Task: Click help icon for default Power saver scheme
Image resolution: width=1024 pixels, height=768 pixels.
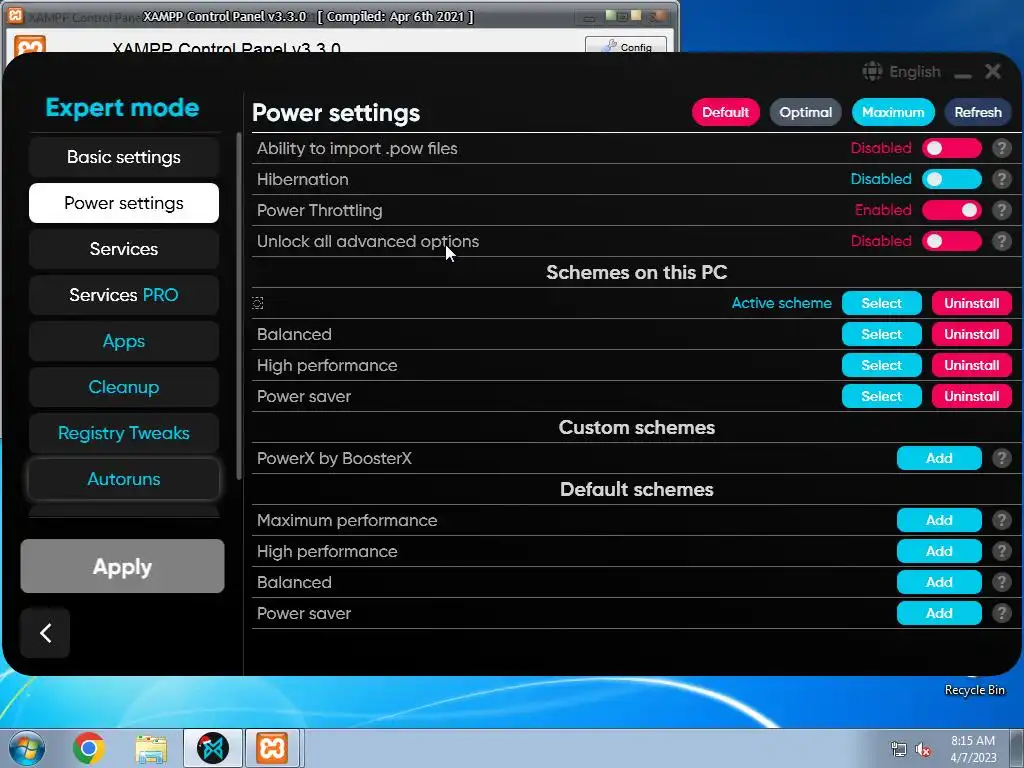Action: tap(1001, 613)
